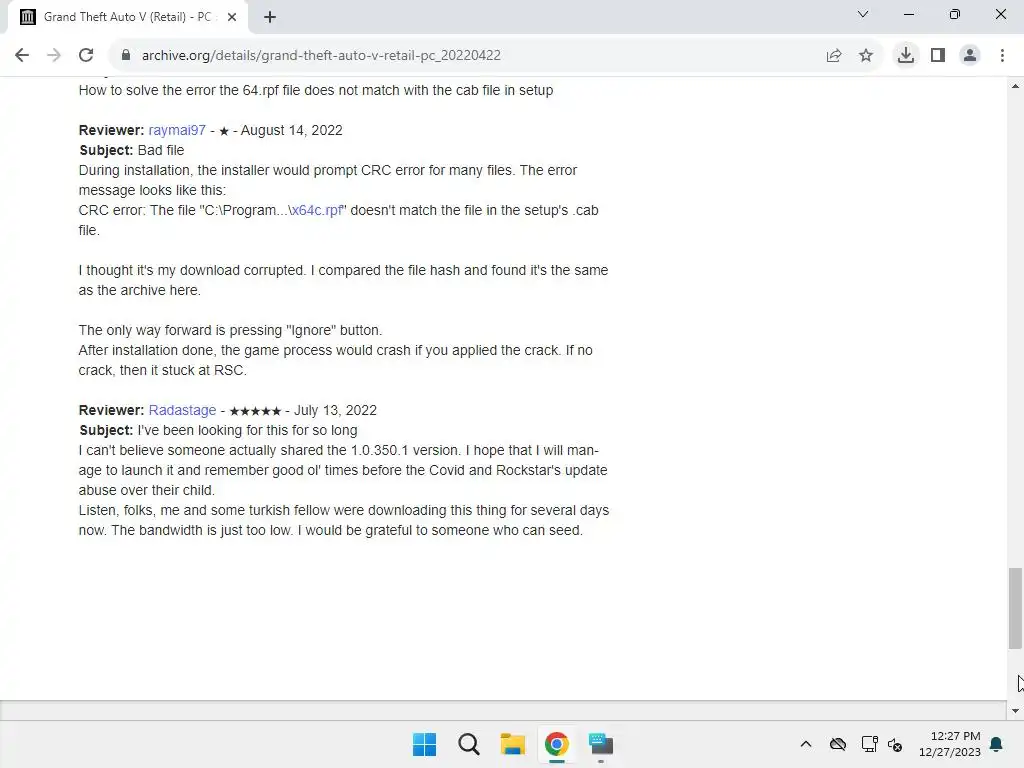Image resolution: width=1024 pixels, height=768 pixels.
Task: Open Windows Start menu
Action: click(424, 744)
